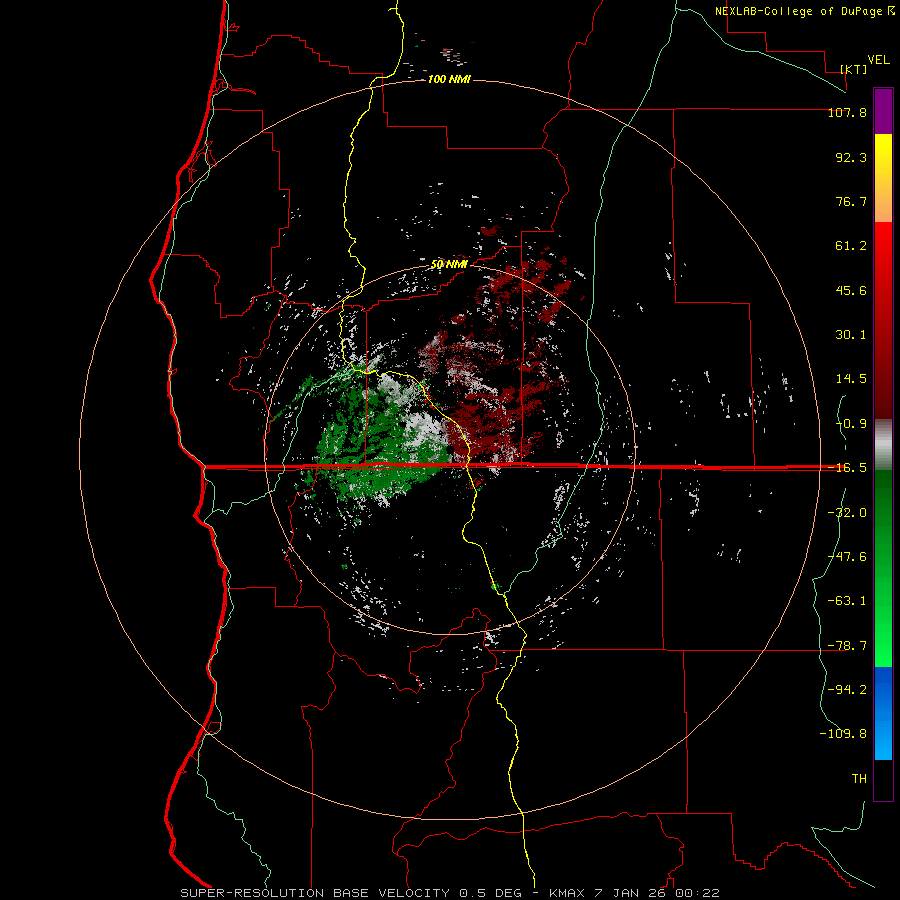This screenshot has height=900, width=900.
Task: Click the [KT] units label
Action: (x=854, y=69)
